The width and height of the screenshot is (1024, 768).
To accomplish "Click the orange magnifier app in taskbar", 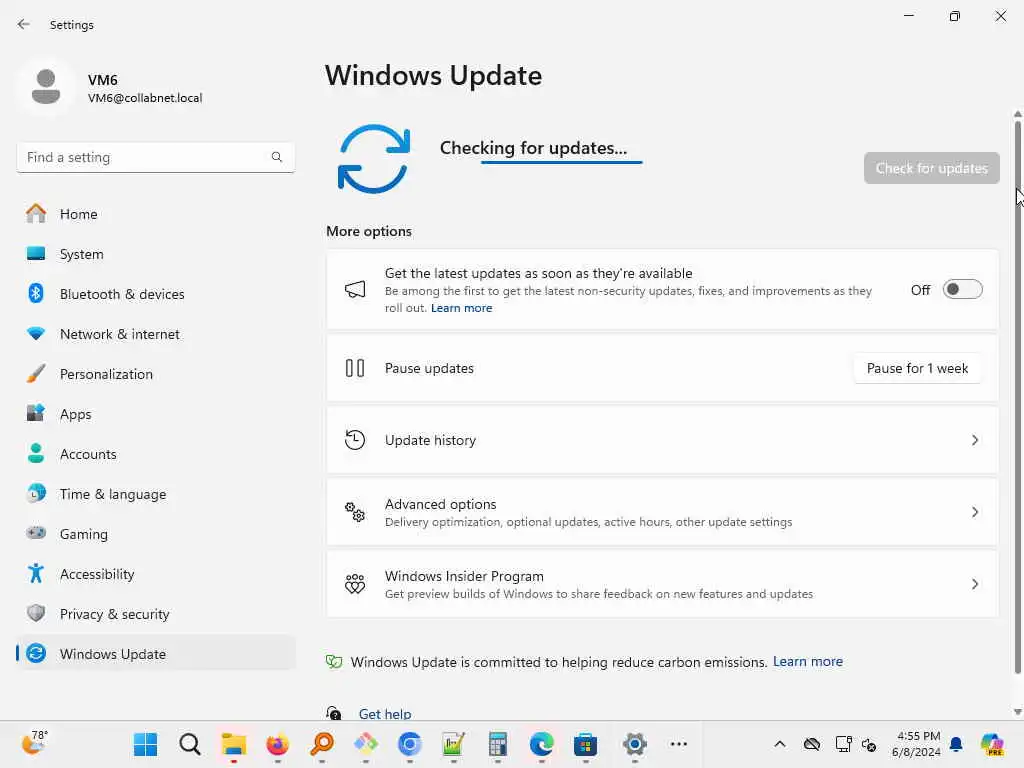I will (x=322, y=744).
